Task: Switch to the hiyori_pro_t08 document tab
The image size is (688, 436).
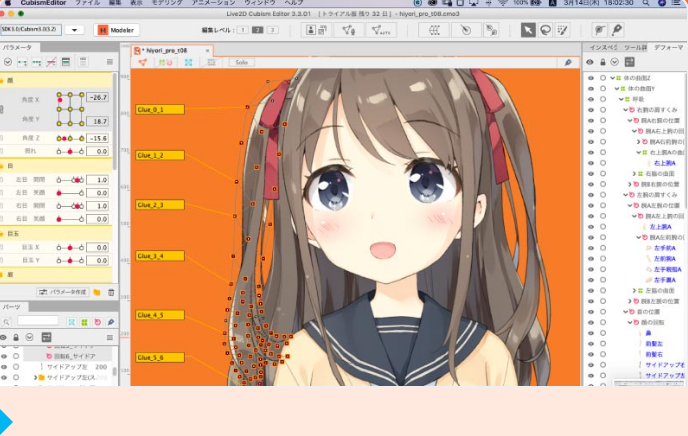Action: pyautogui.click(x=167, y=50)
